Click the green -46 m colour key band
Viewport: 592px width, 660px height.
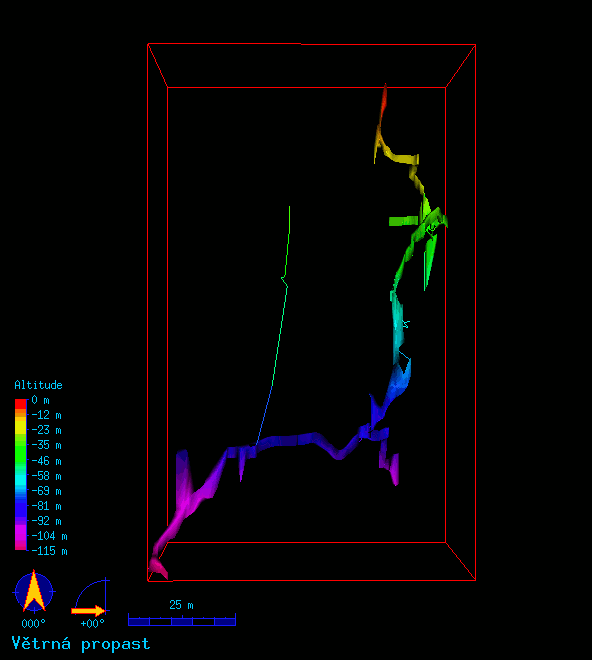click(x=21, y=460)
